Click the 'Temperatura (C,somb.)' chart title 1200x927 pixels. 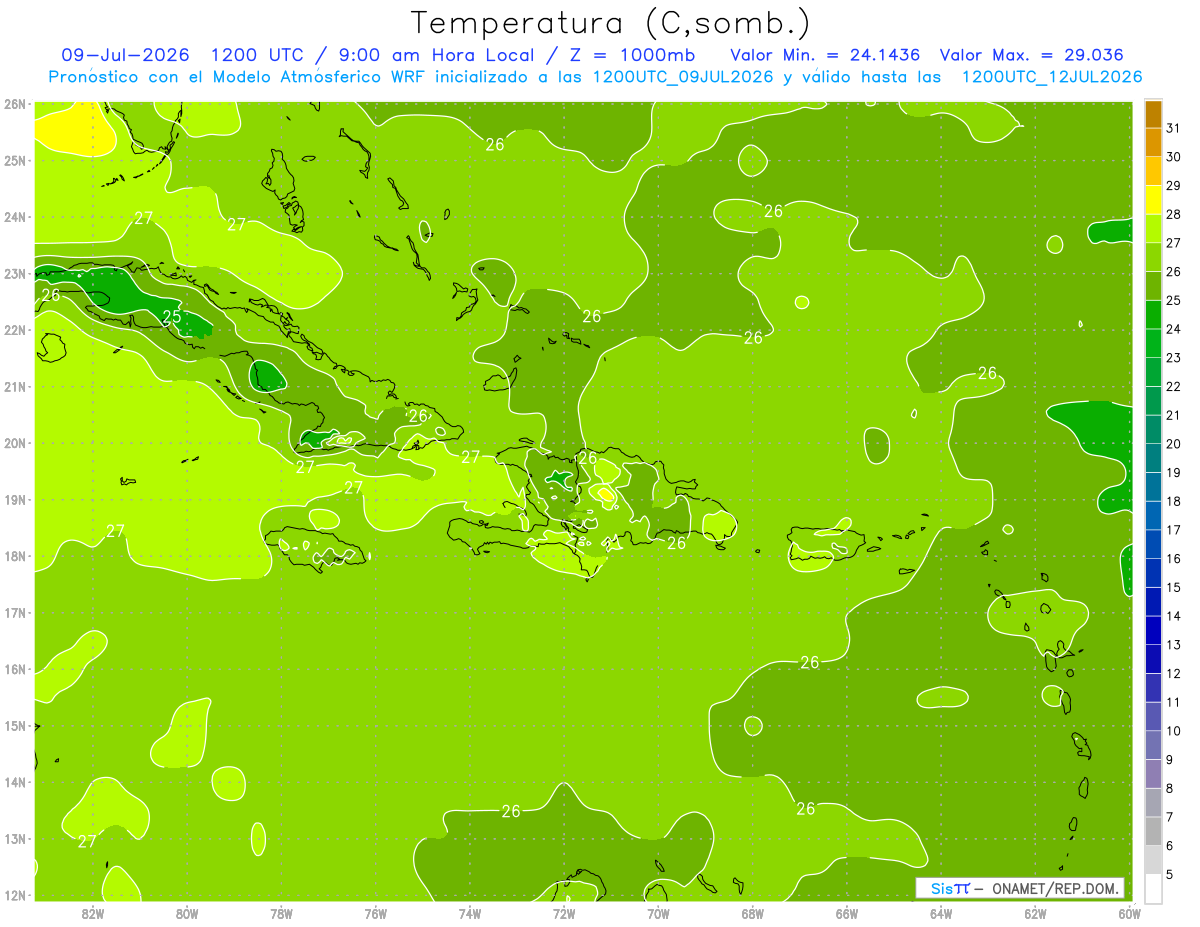point(611,22)
